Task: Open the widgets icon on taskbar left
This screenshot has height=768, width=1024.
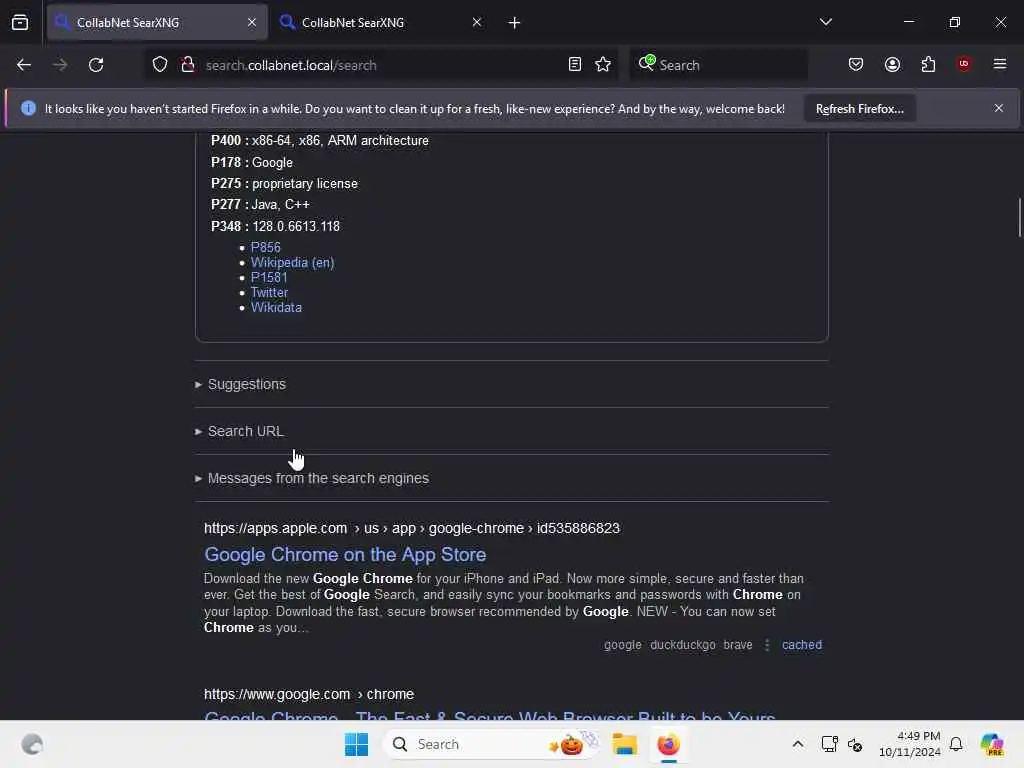Action: [x=32, y=744]
